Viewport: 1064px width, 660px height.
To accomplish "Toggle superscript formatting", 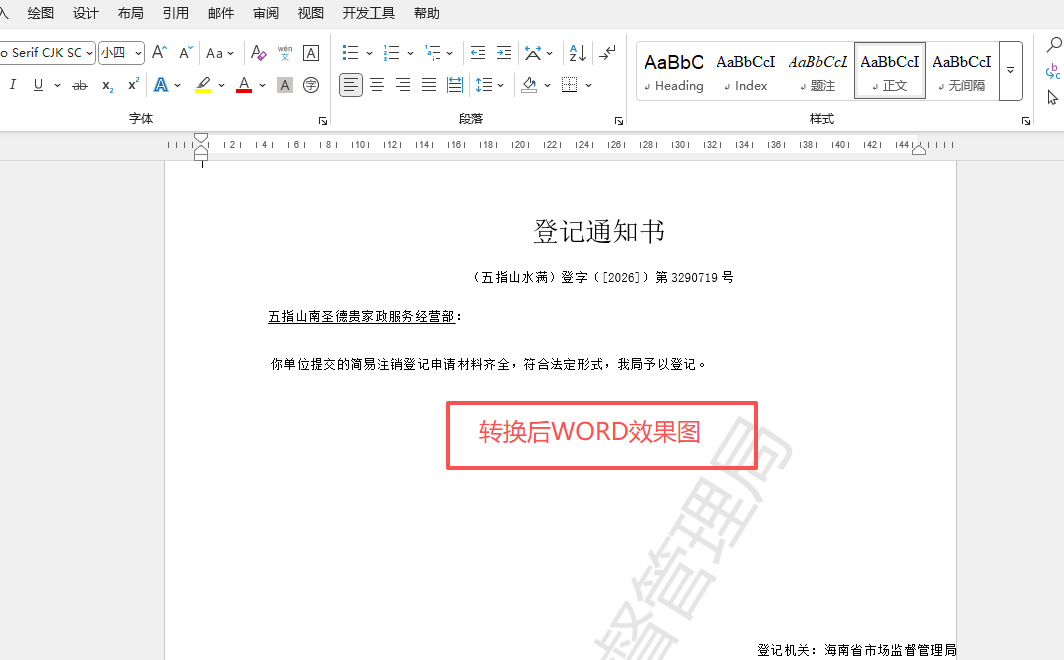I will click(x=134, y=85).
